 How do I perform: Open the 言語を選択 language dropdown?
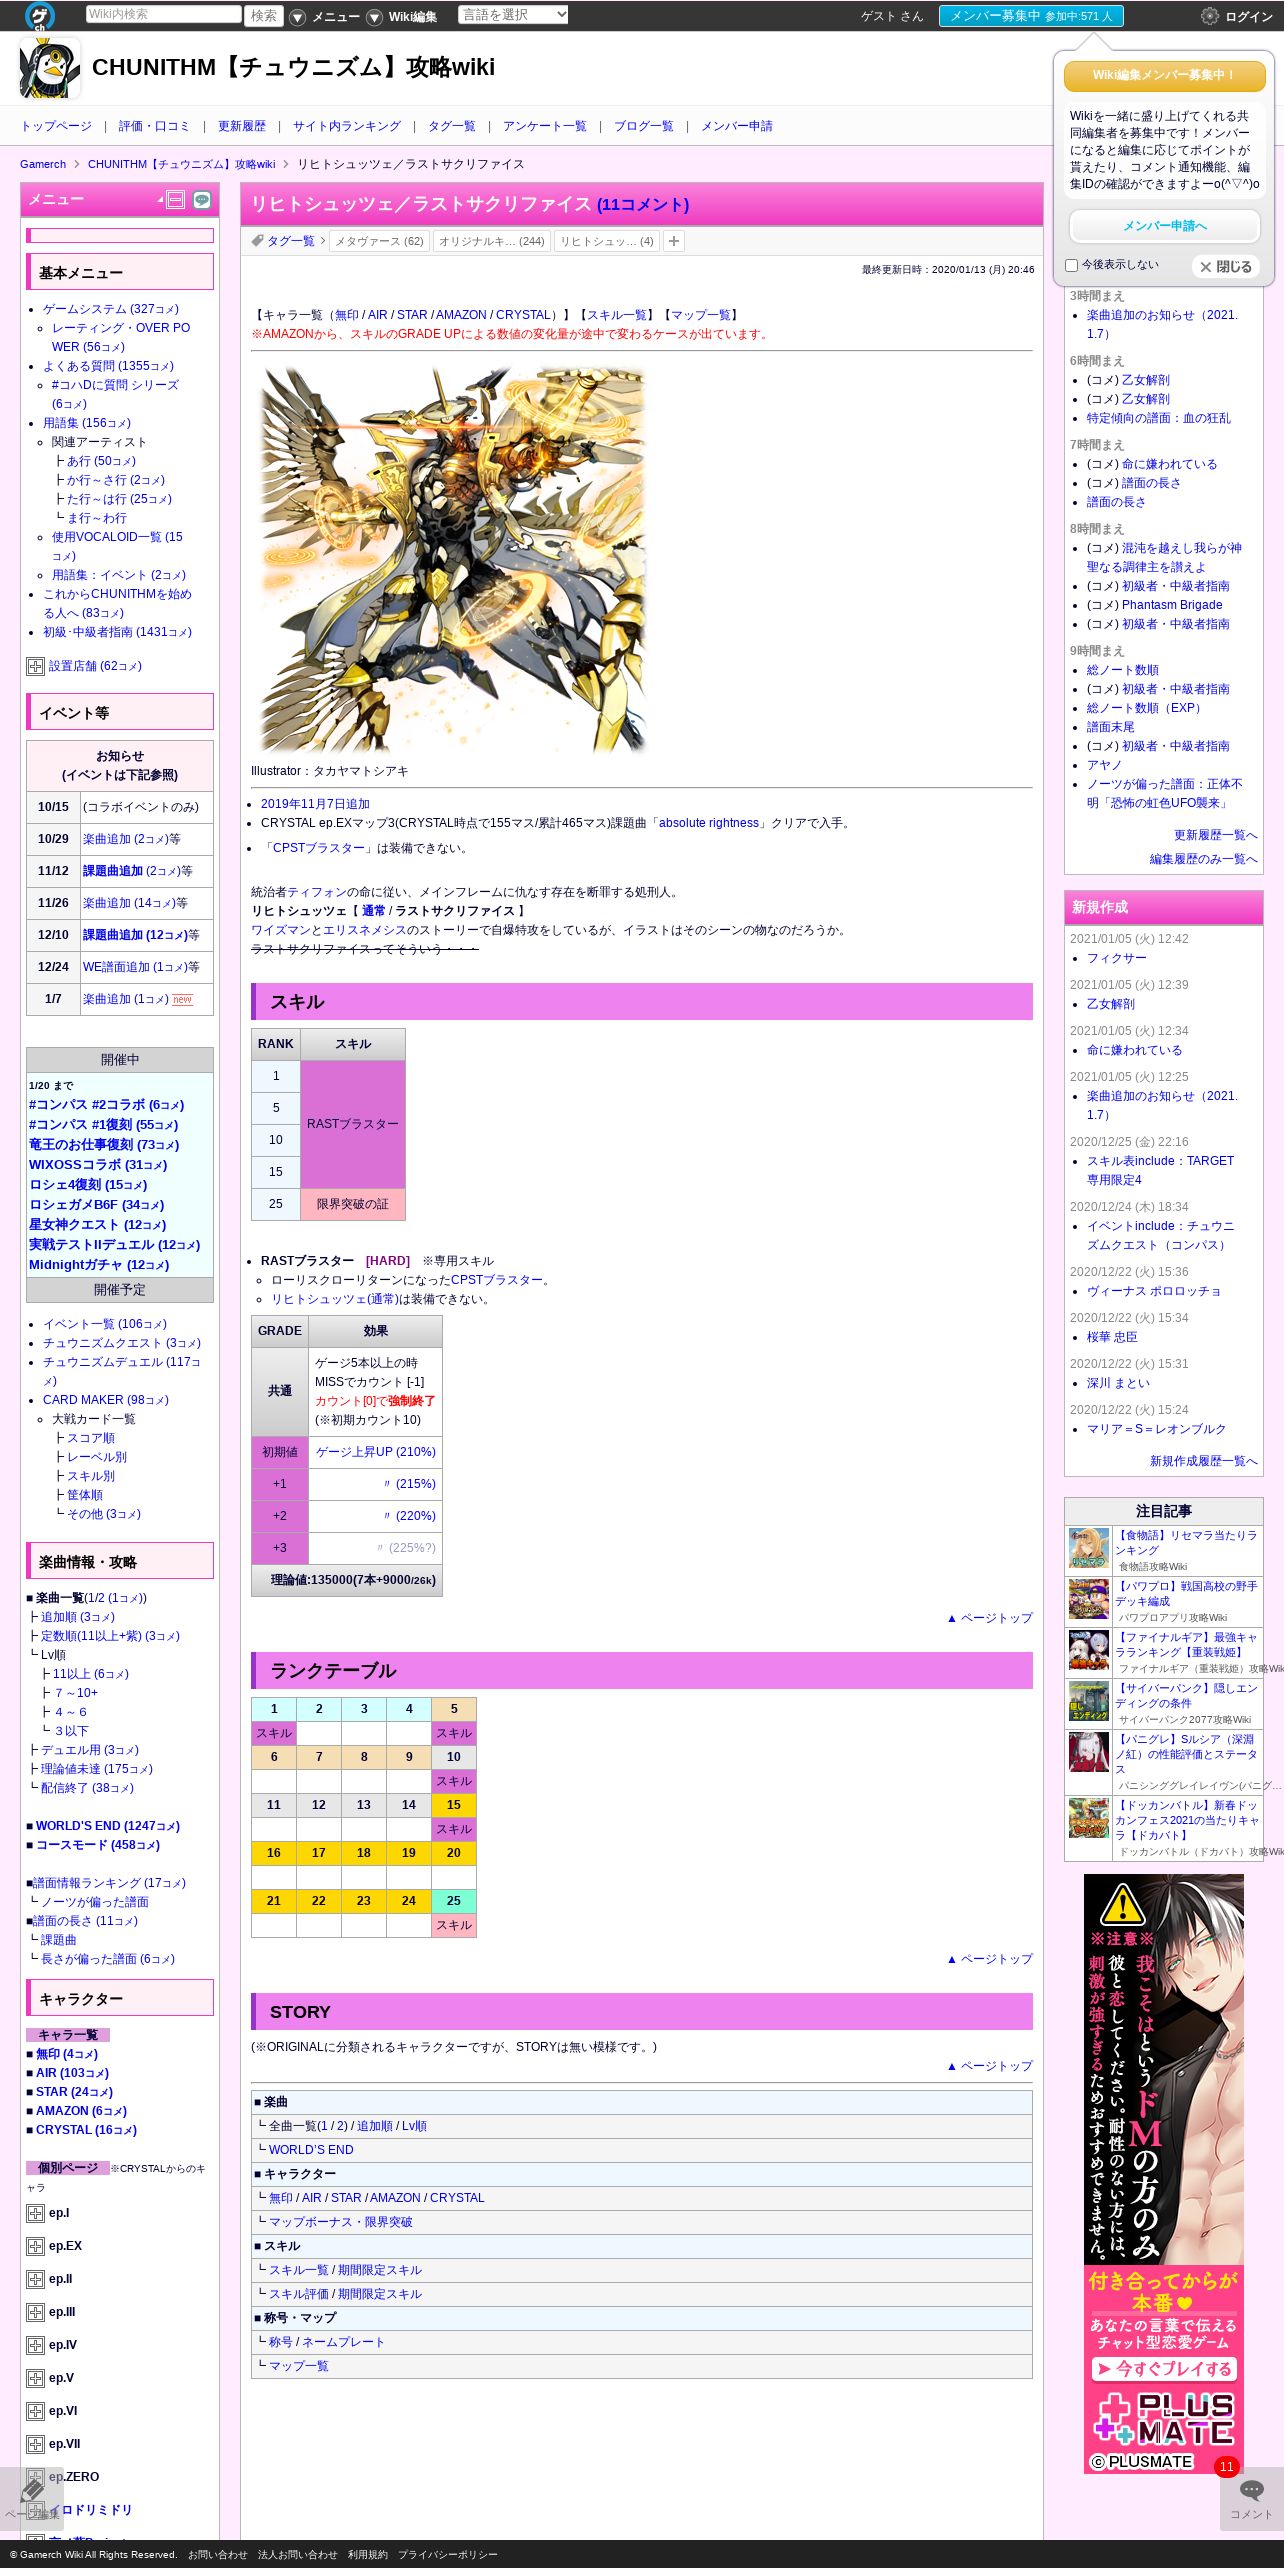(x=513, y=15)
